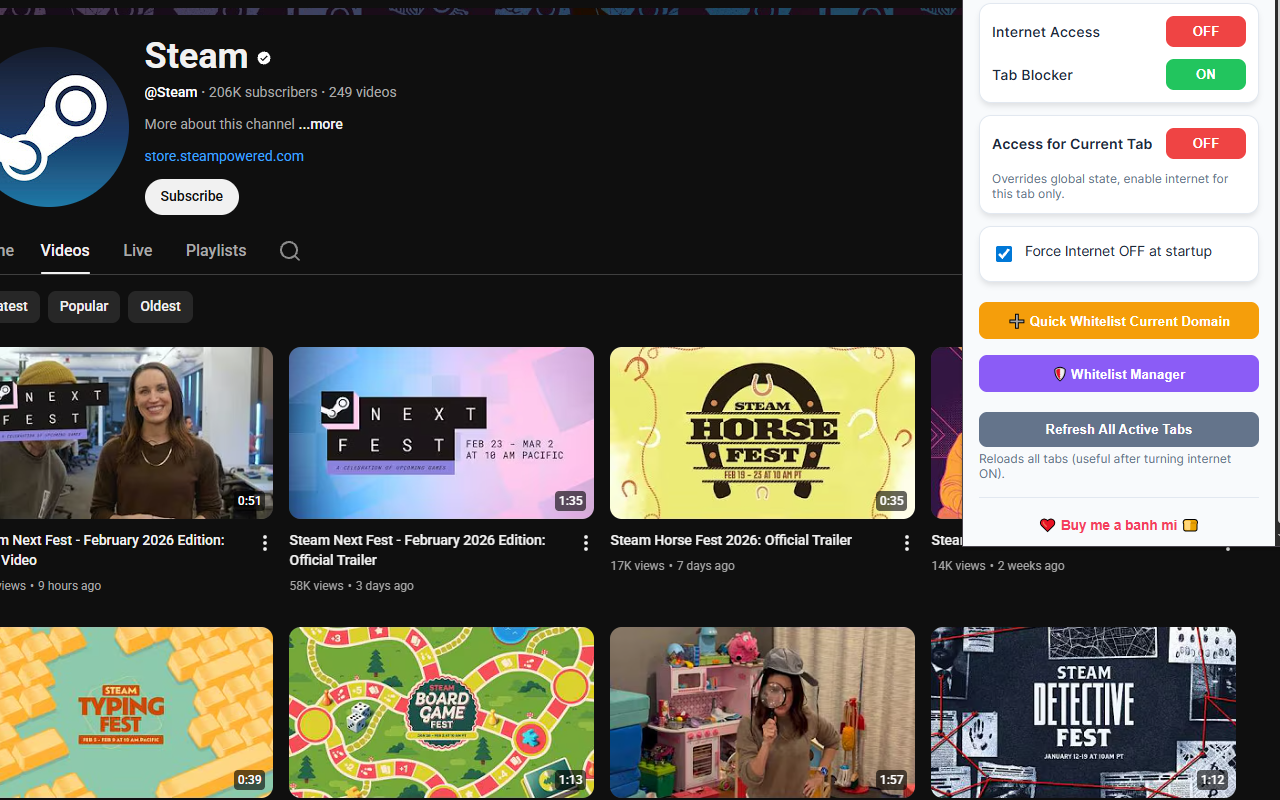Click Refresh All Active Tabs button
This screenshot has width=1280, height=800.
click(x=1119, y=429)
